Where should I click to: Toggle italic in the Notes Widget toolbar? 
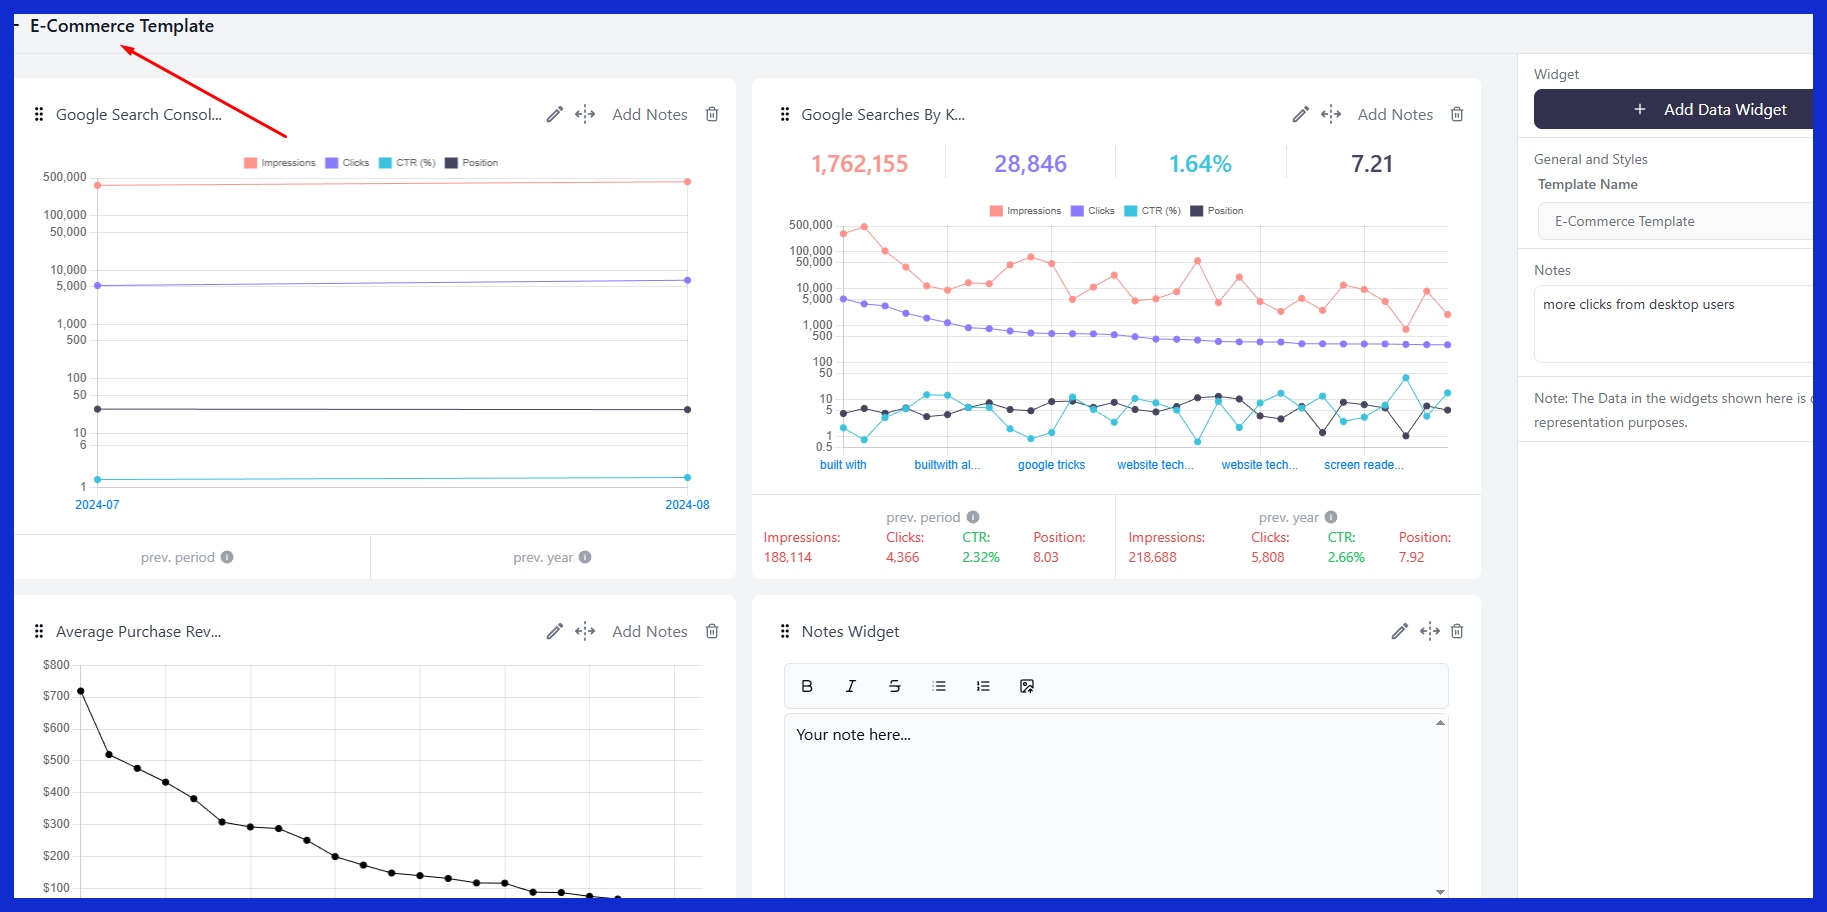click(x=851, y=686)
